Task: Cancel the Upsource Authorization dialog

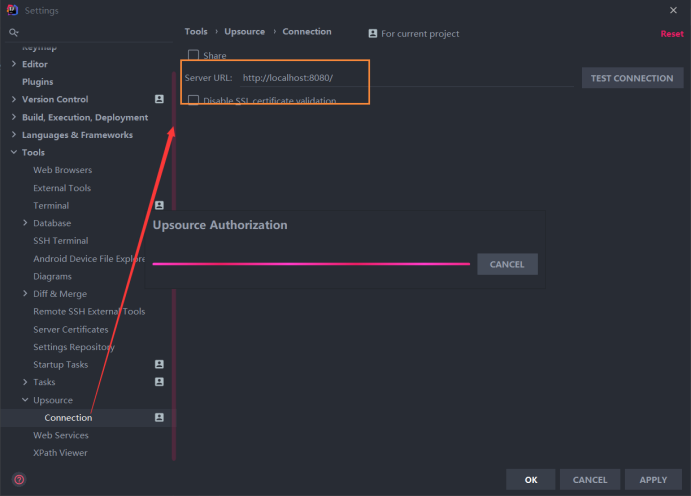Action: tap(507, 264)
